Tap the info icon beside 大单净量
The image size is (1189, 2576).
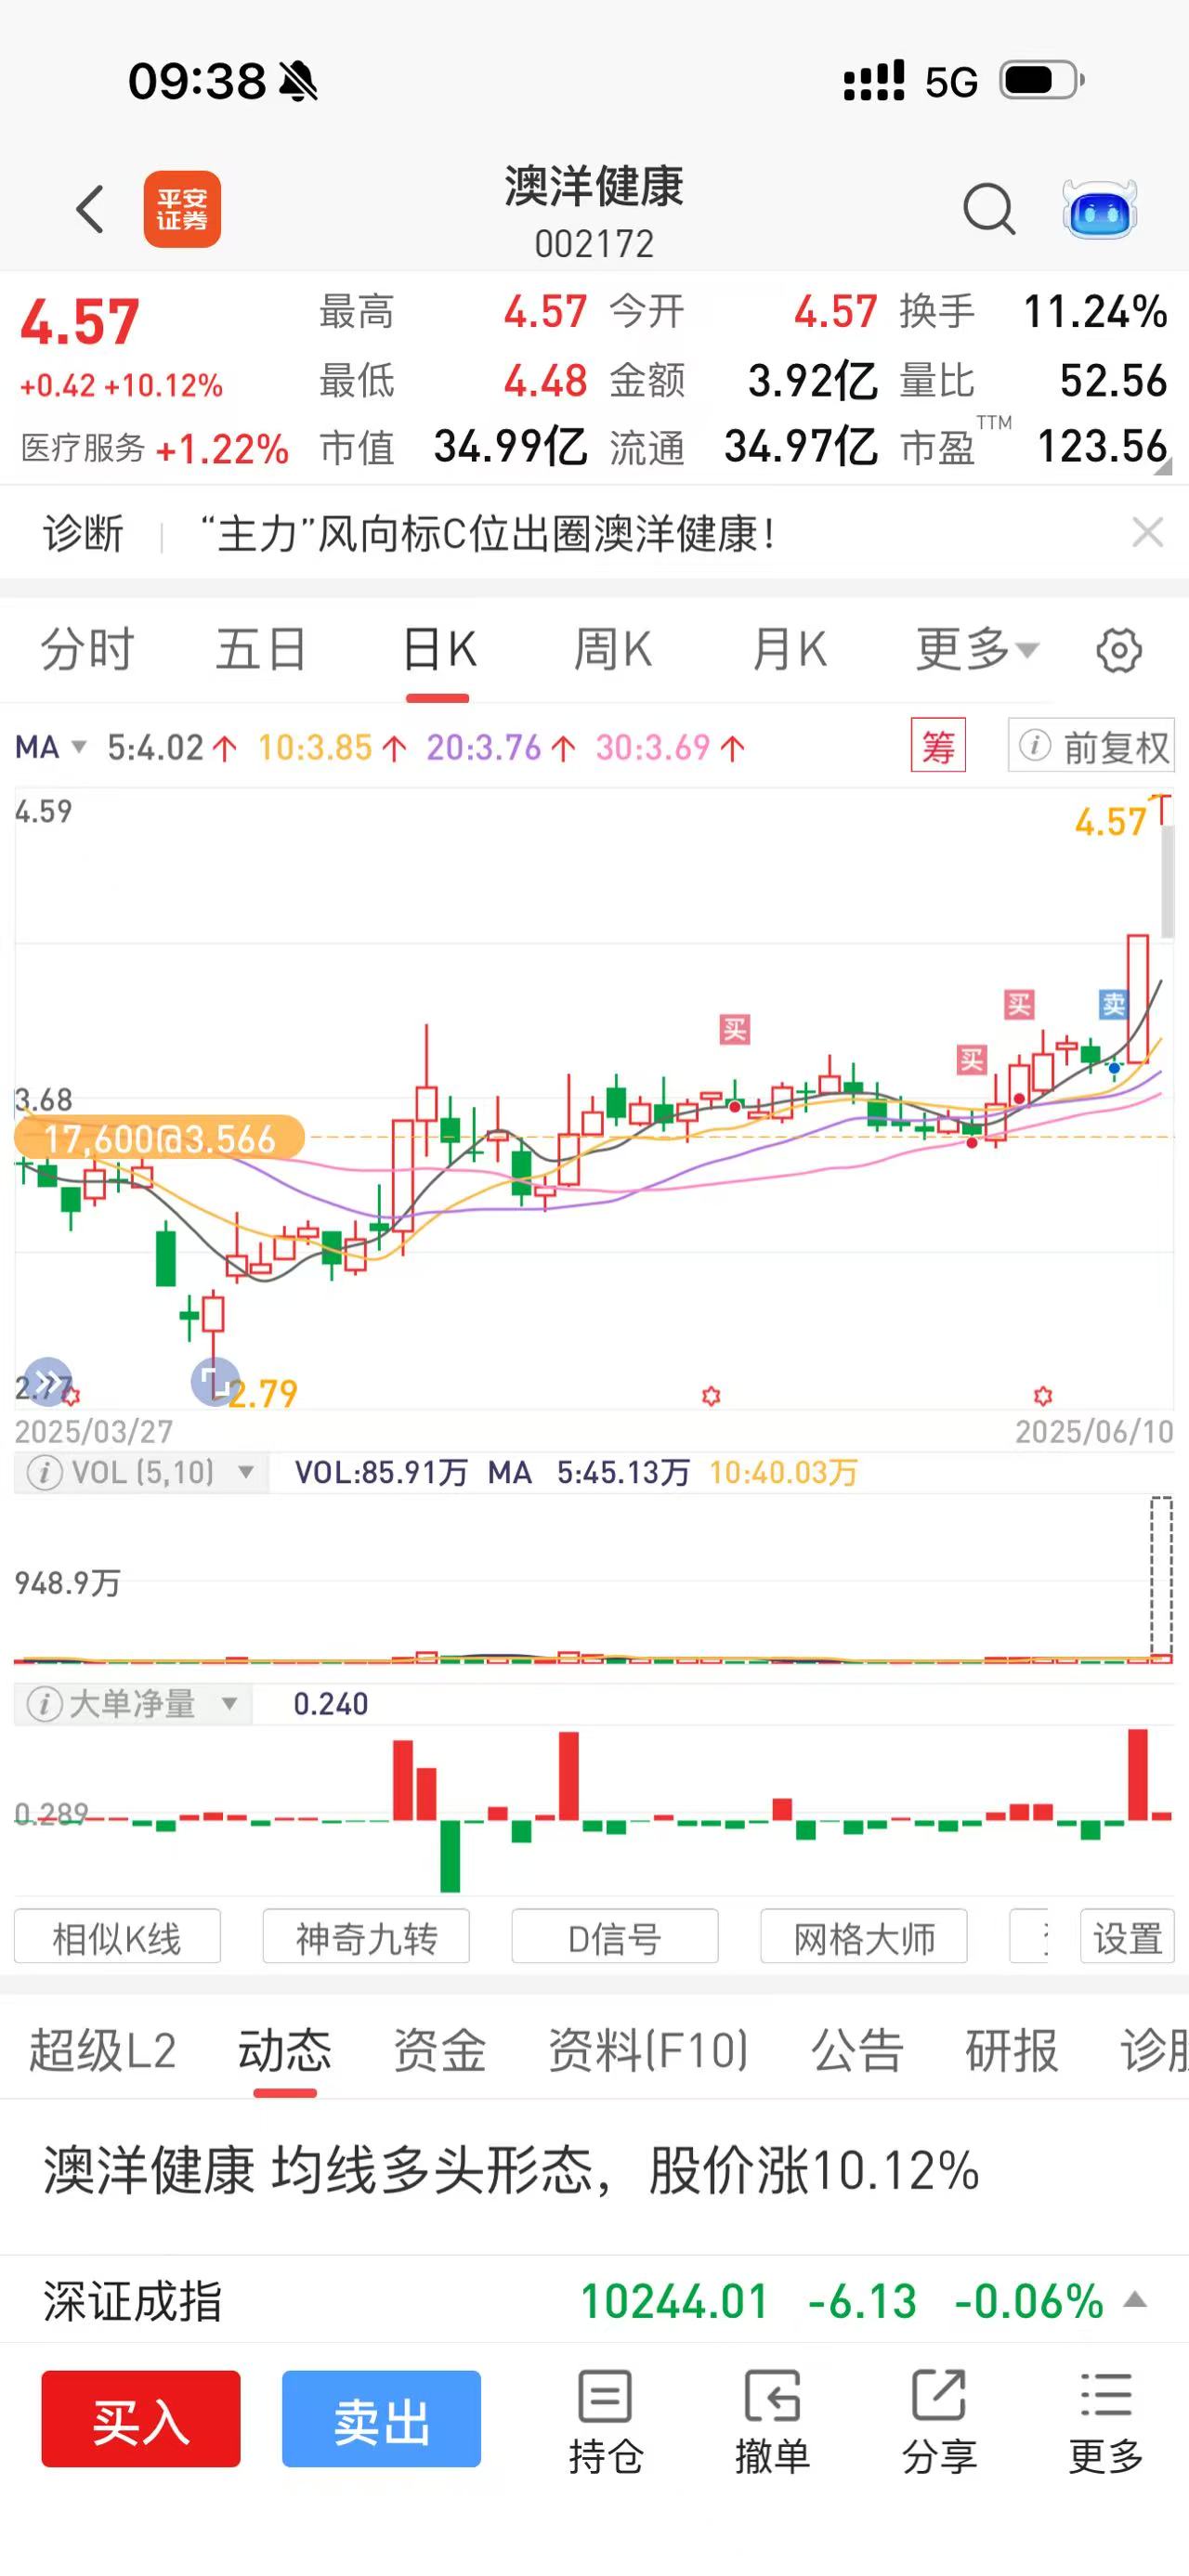[x=43, y=1705]
